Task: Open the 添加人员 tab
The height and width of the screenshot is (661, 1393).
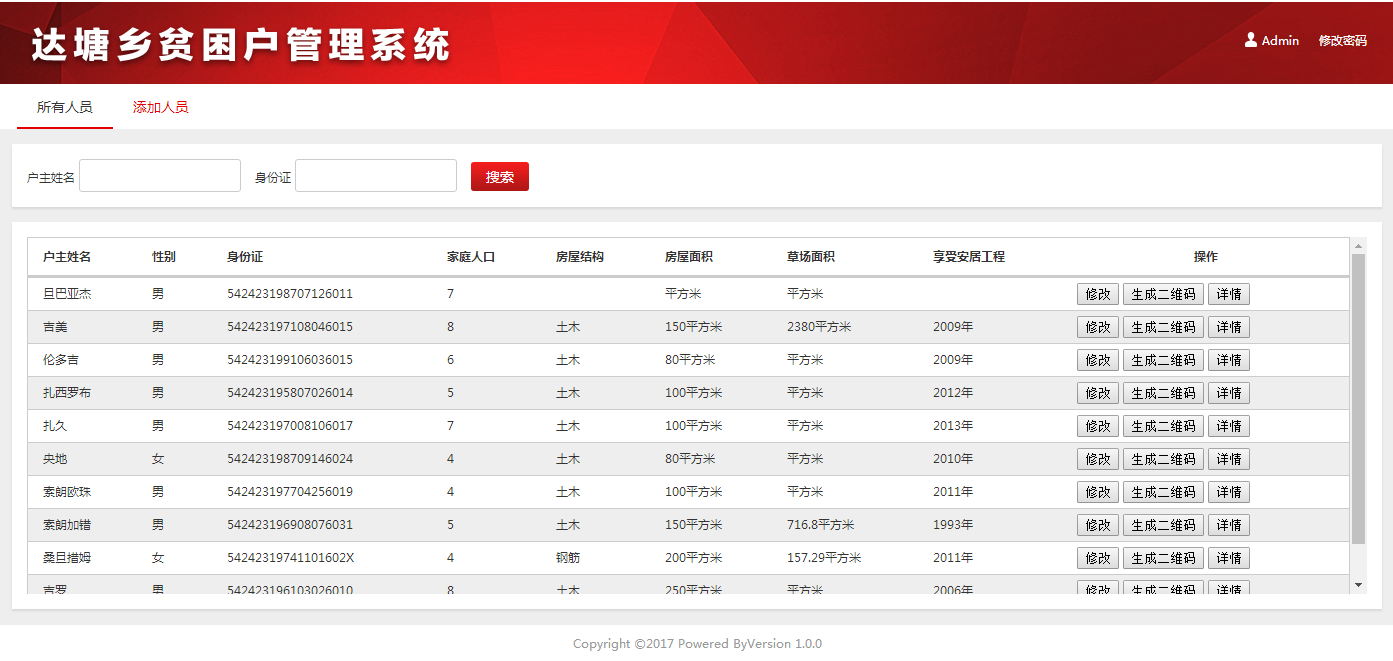Action: pyautogui.click(x=160, y=107)
